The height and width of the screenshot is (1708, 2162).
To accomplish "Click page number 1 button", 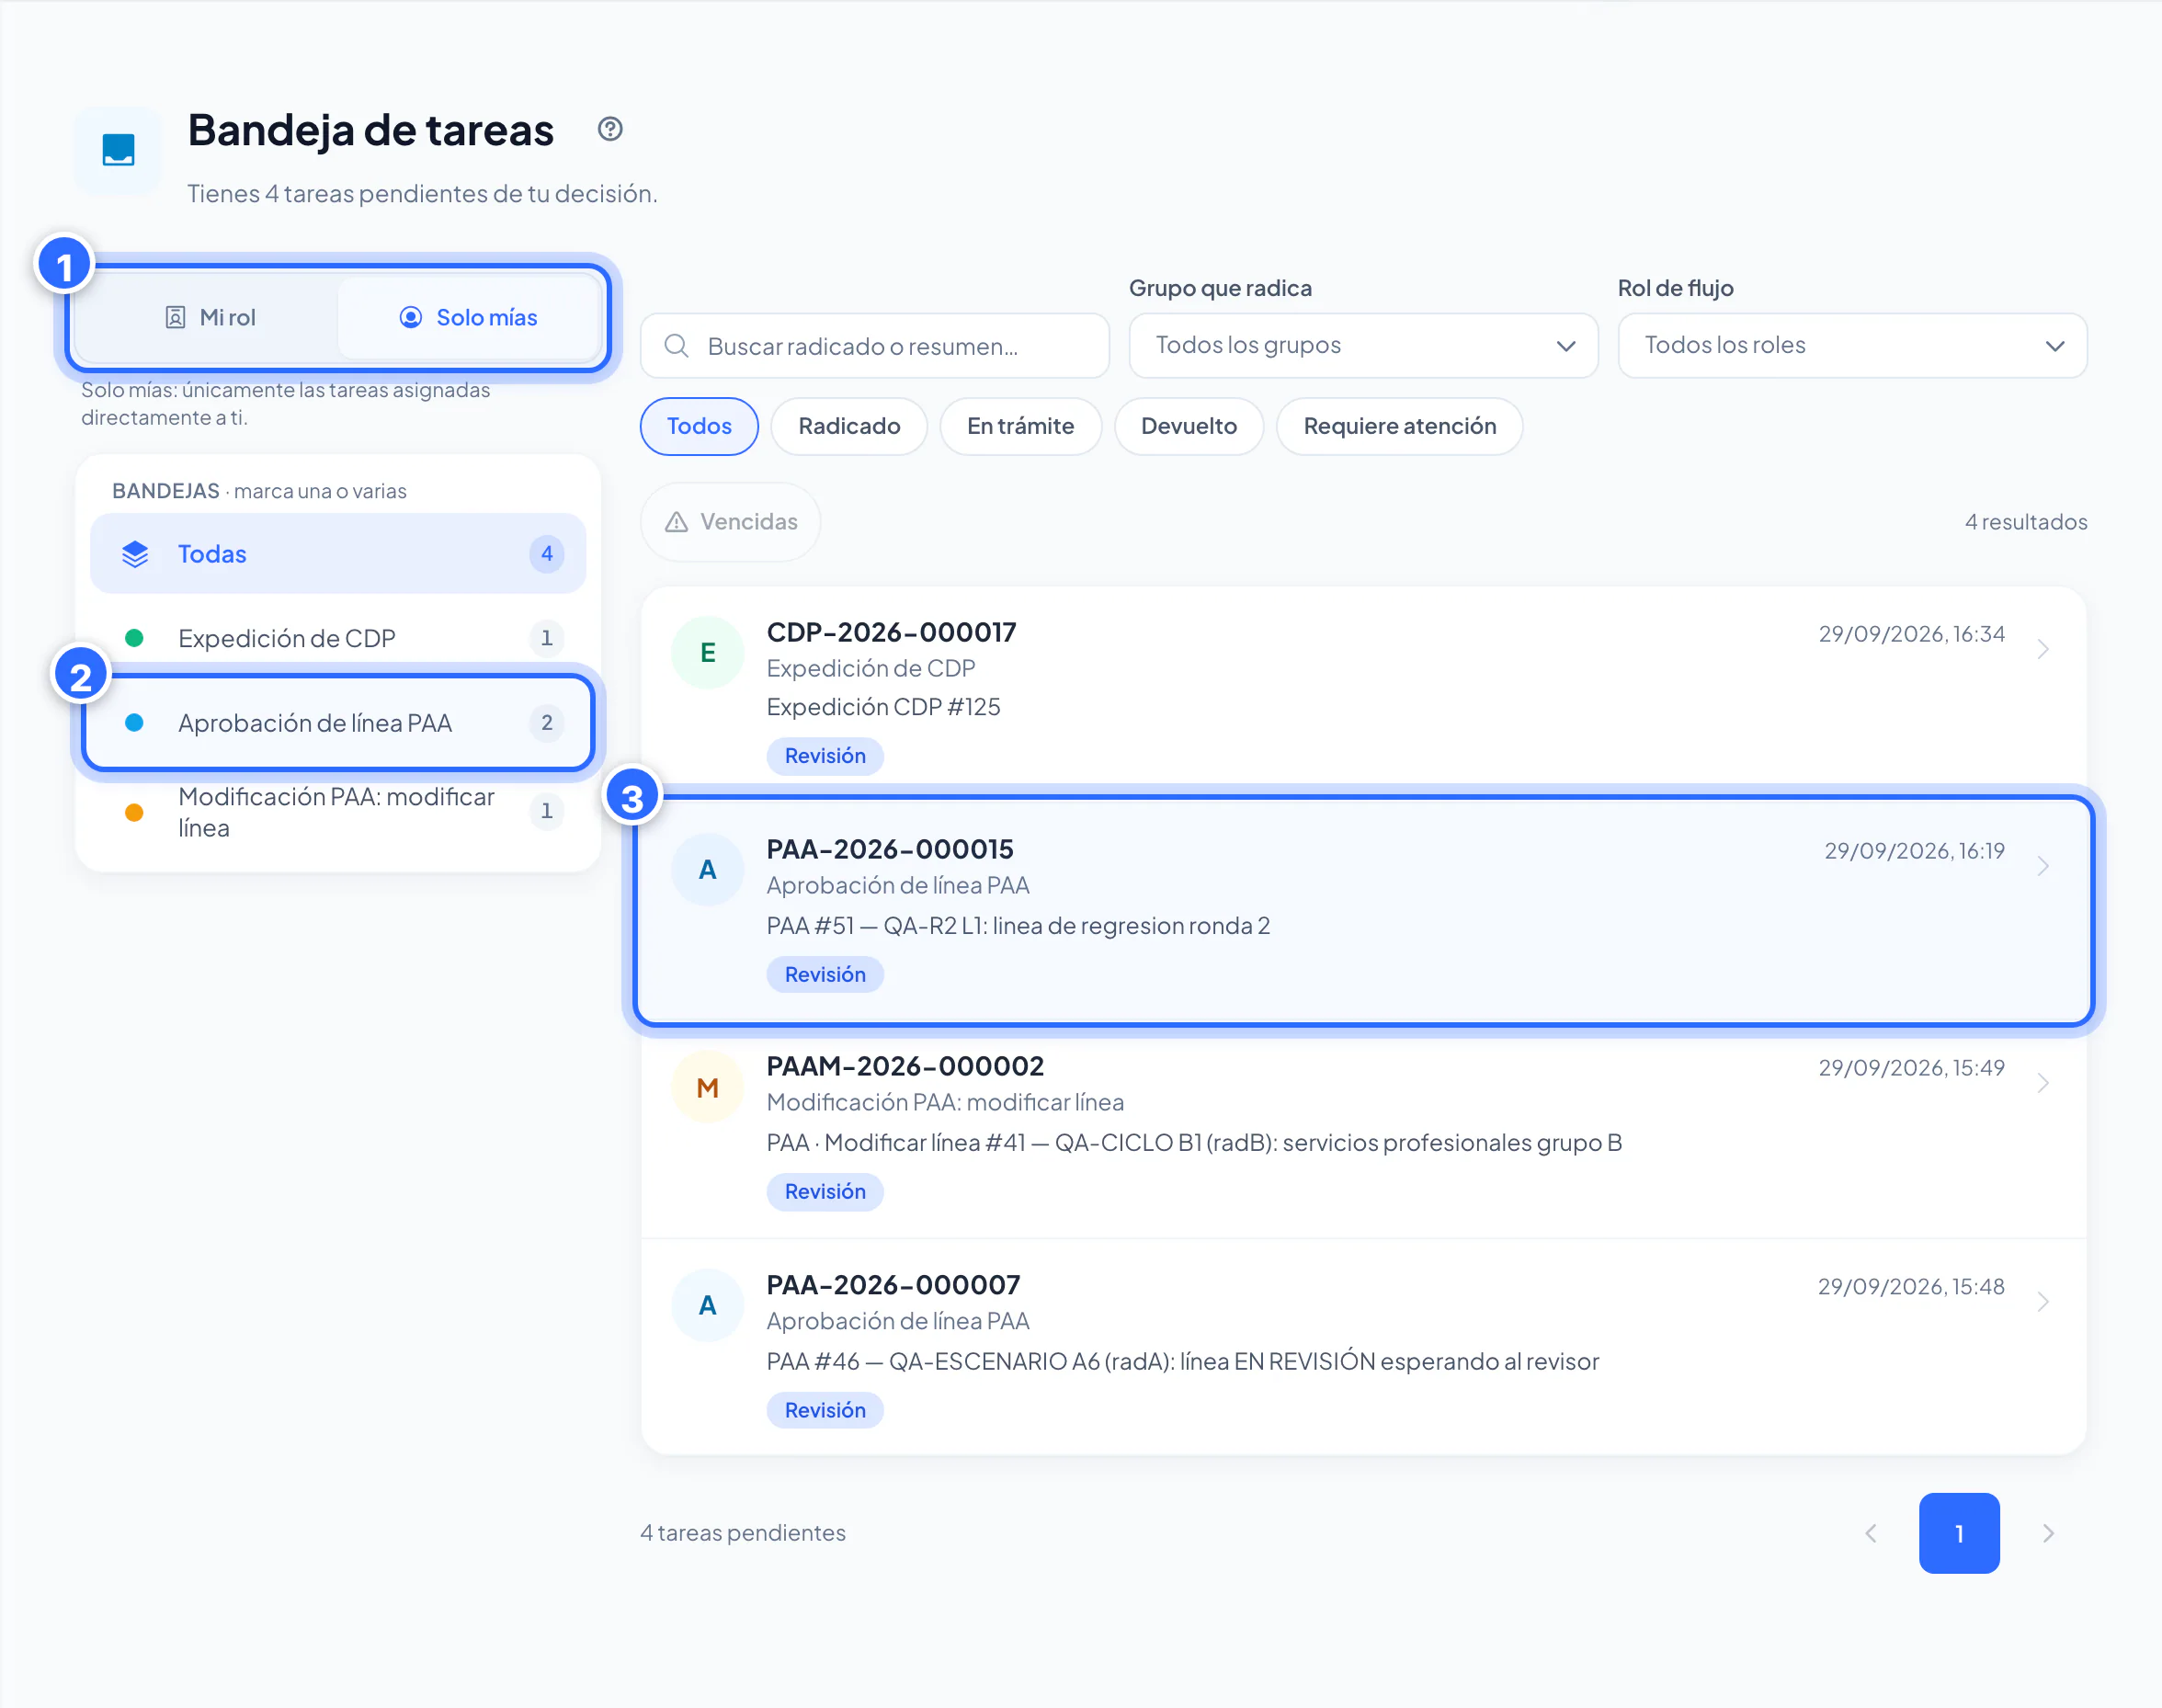I will [1959, 1533].
